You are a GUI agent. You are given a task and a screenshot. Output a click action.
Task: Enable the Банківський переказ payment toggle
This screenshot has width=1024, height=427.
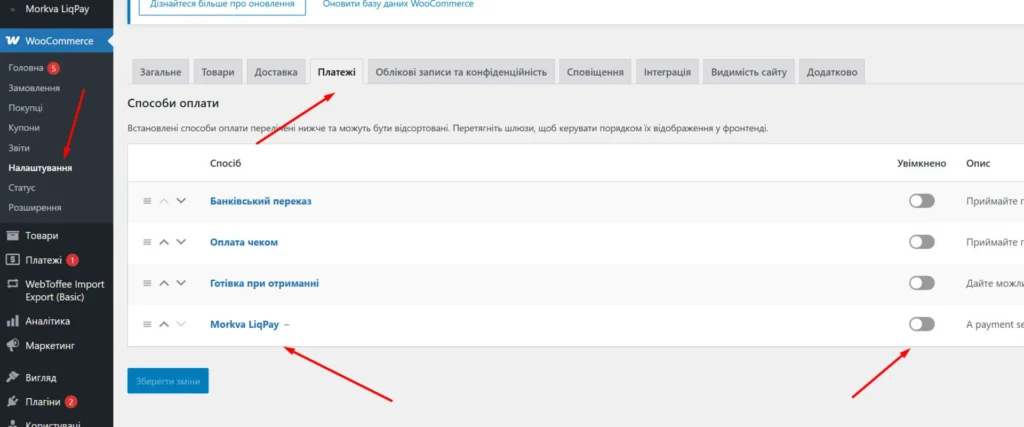[921, 201]
